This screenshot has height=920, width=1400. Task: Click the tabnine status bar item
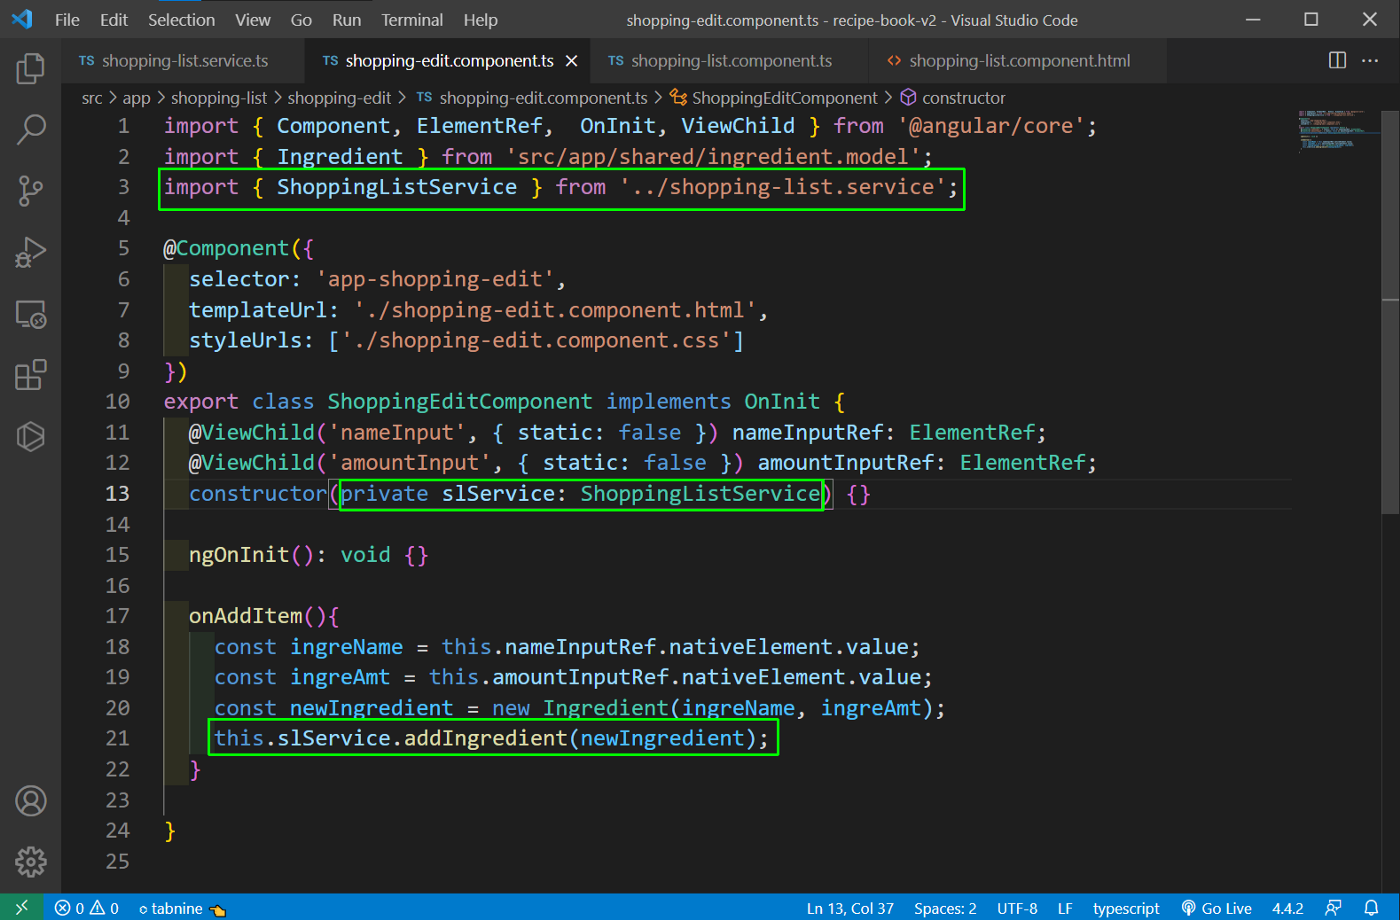point(182,908)
